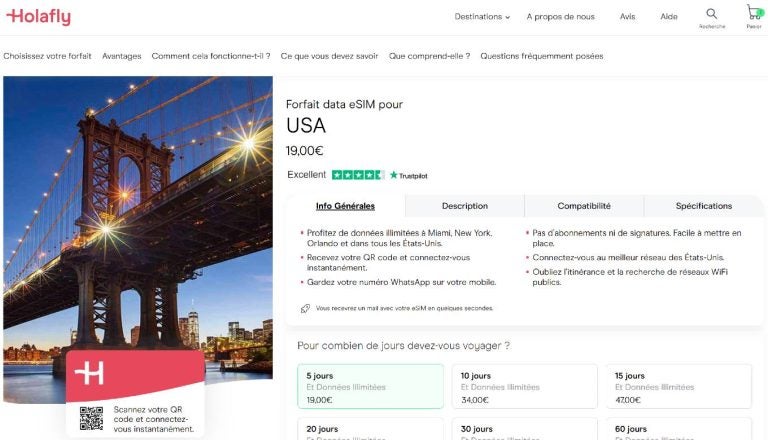Click the red Holafly H card logo

pyautogui.click(x=90, y=374)
